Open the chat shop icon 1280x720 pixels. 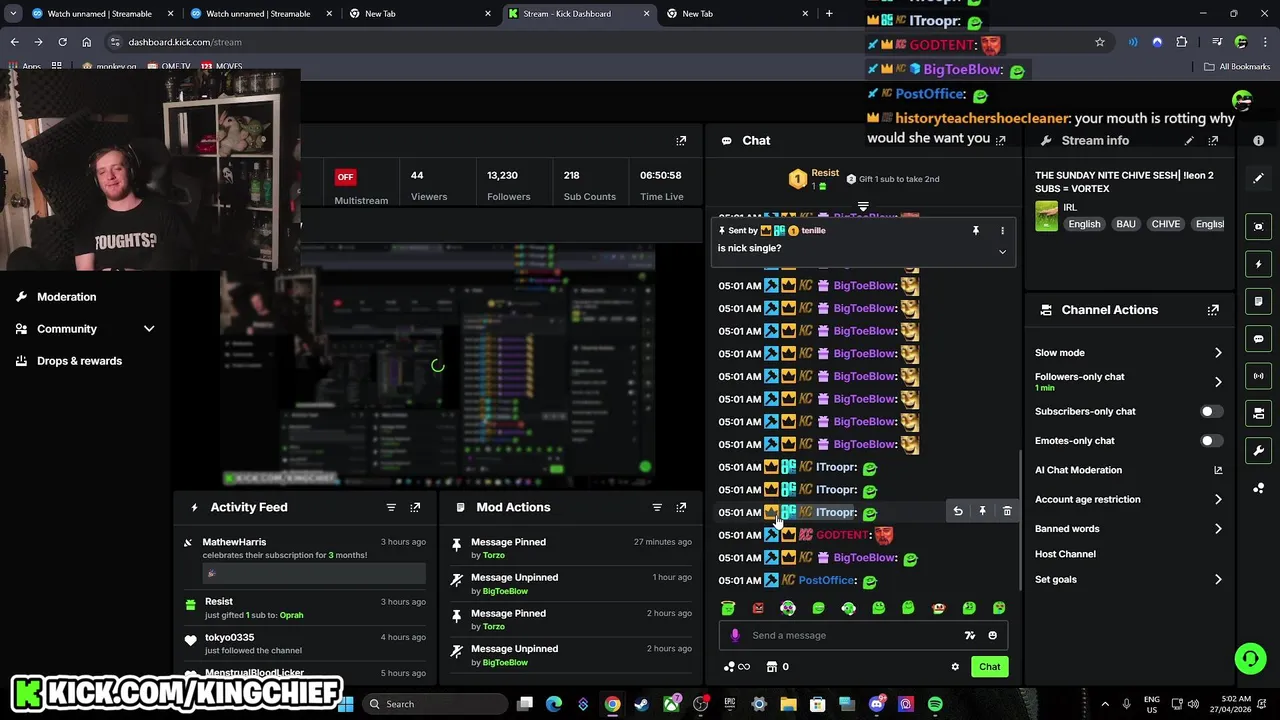(x=772, y=667)
